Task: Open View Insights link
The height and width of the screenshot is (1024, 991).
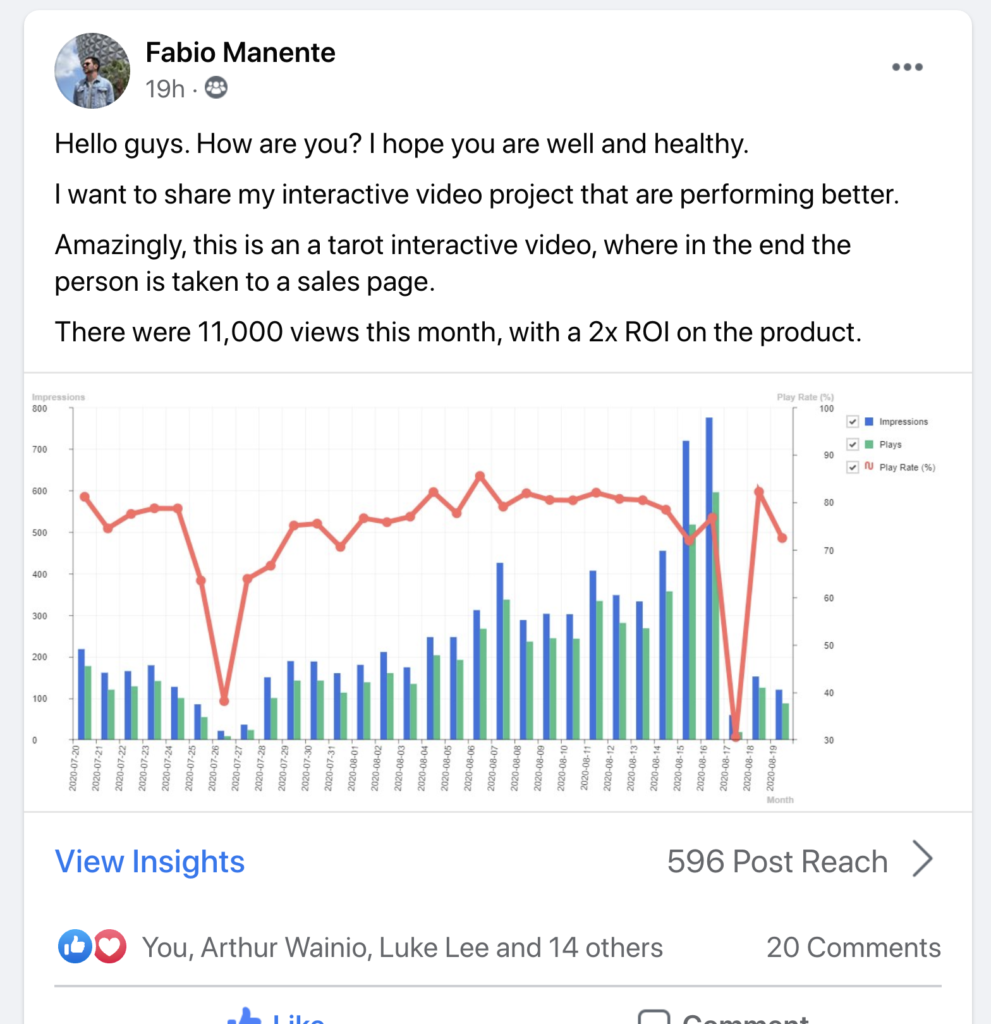Action: coord(150,861)
